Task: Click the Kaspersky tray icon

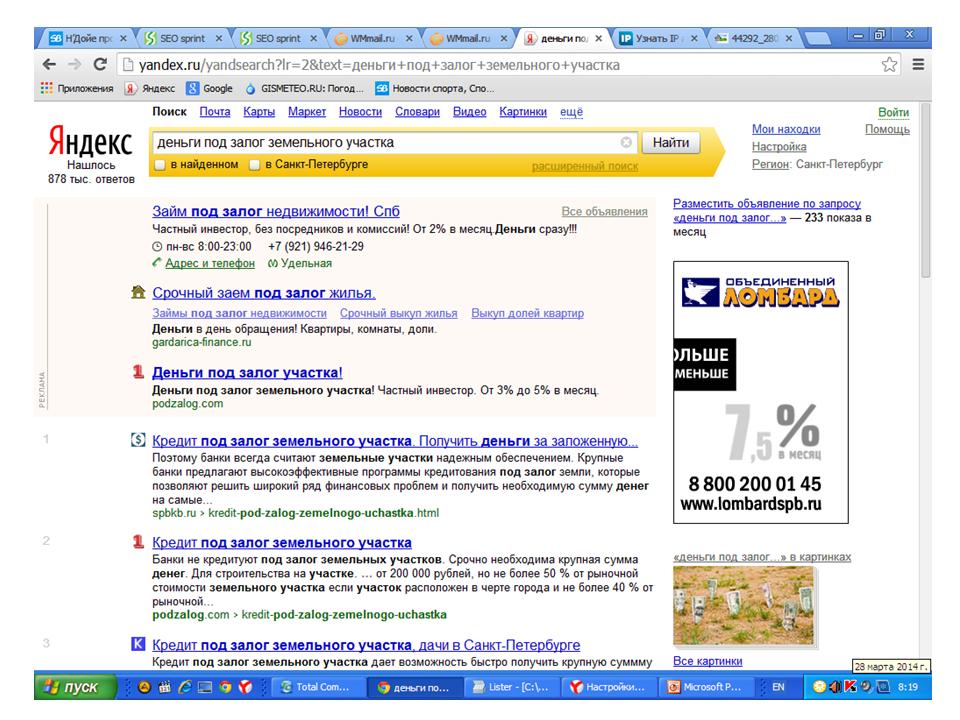Action: coord(850,687)
